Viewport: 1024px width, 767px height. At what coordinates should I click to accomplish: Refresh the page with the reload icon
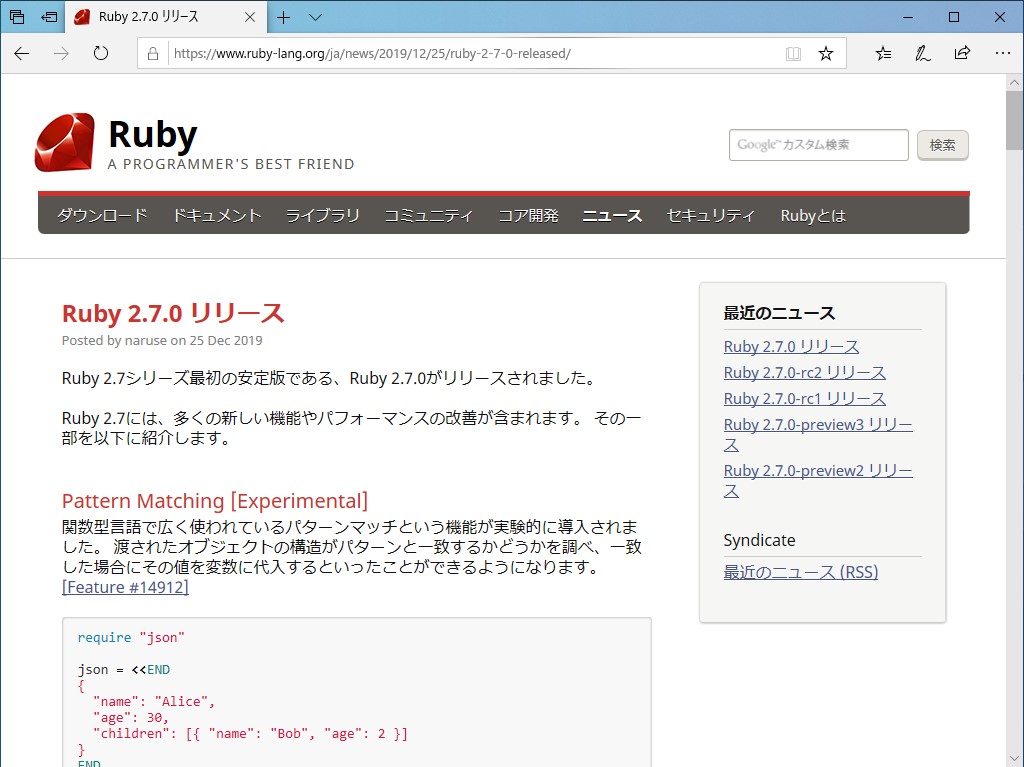(101, 53)
